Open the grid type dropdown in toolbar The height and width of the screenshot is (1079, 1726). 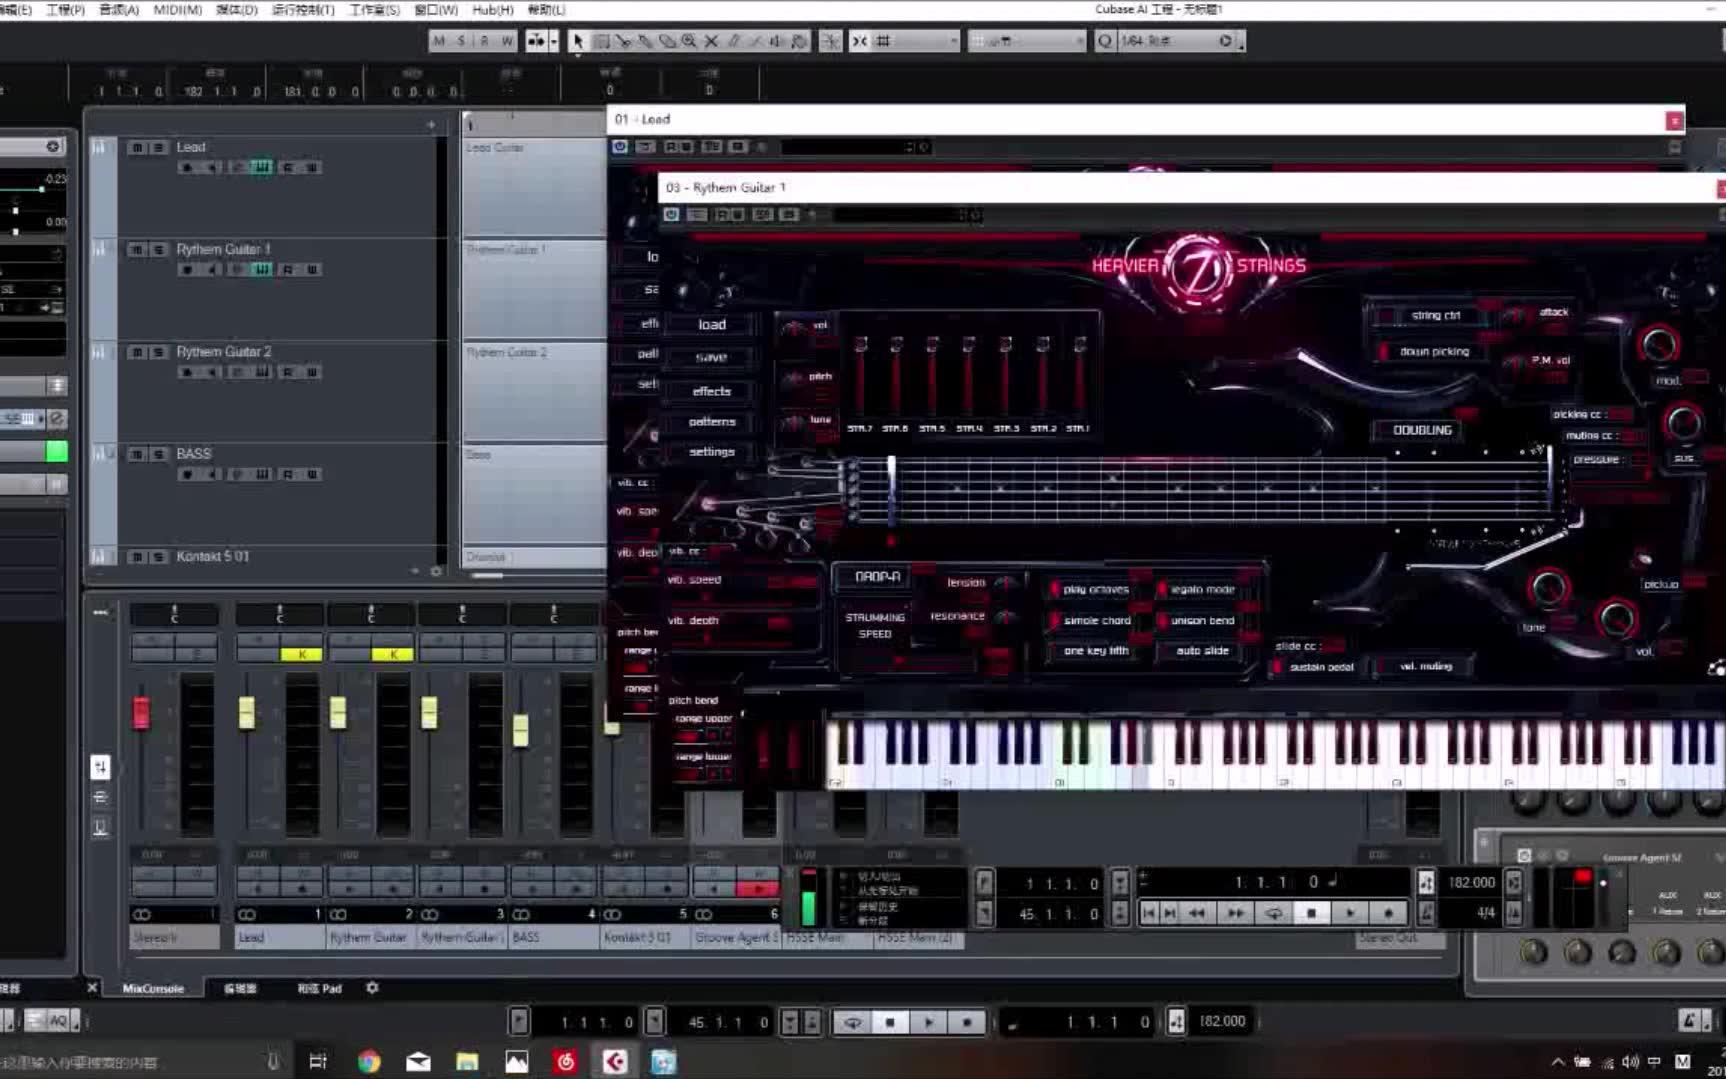(x=1026, y=41)
